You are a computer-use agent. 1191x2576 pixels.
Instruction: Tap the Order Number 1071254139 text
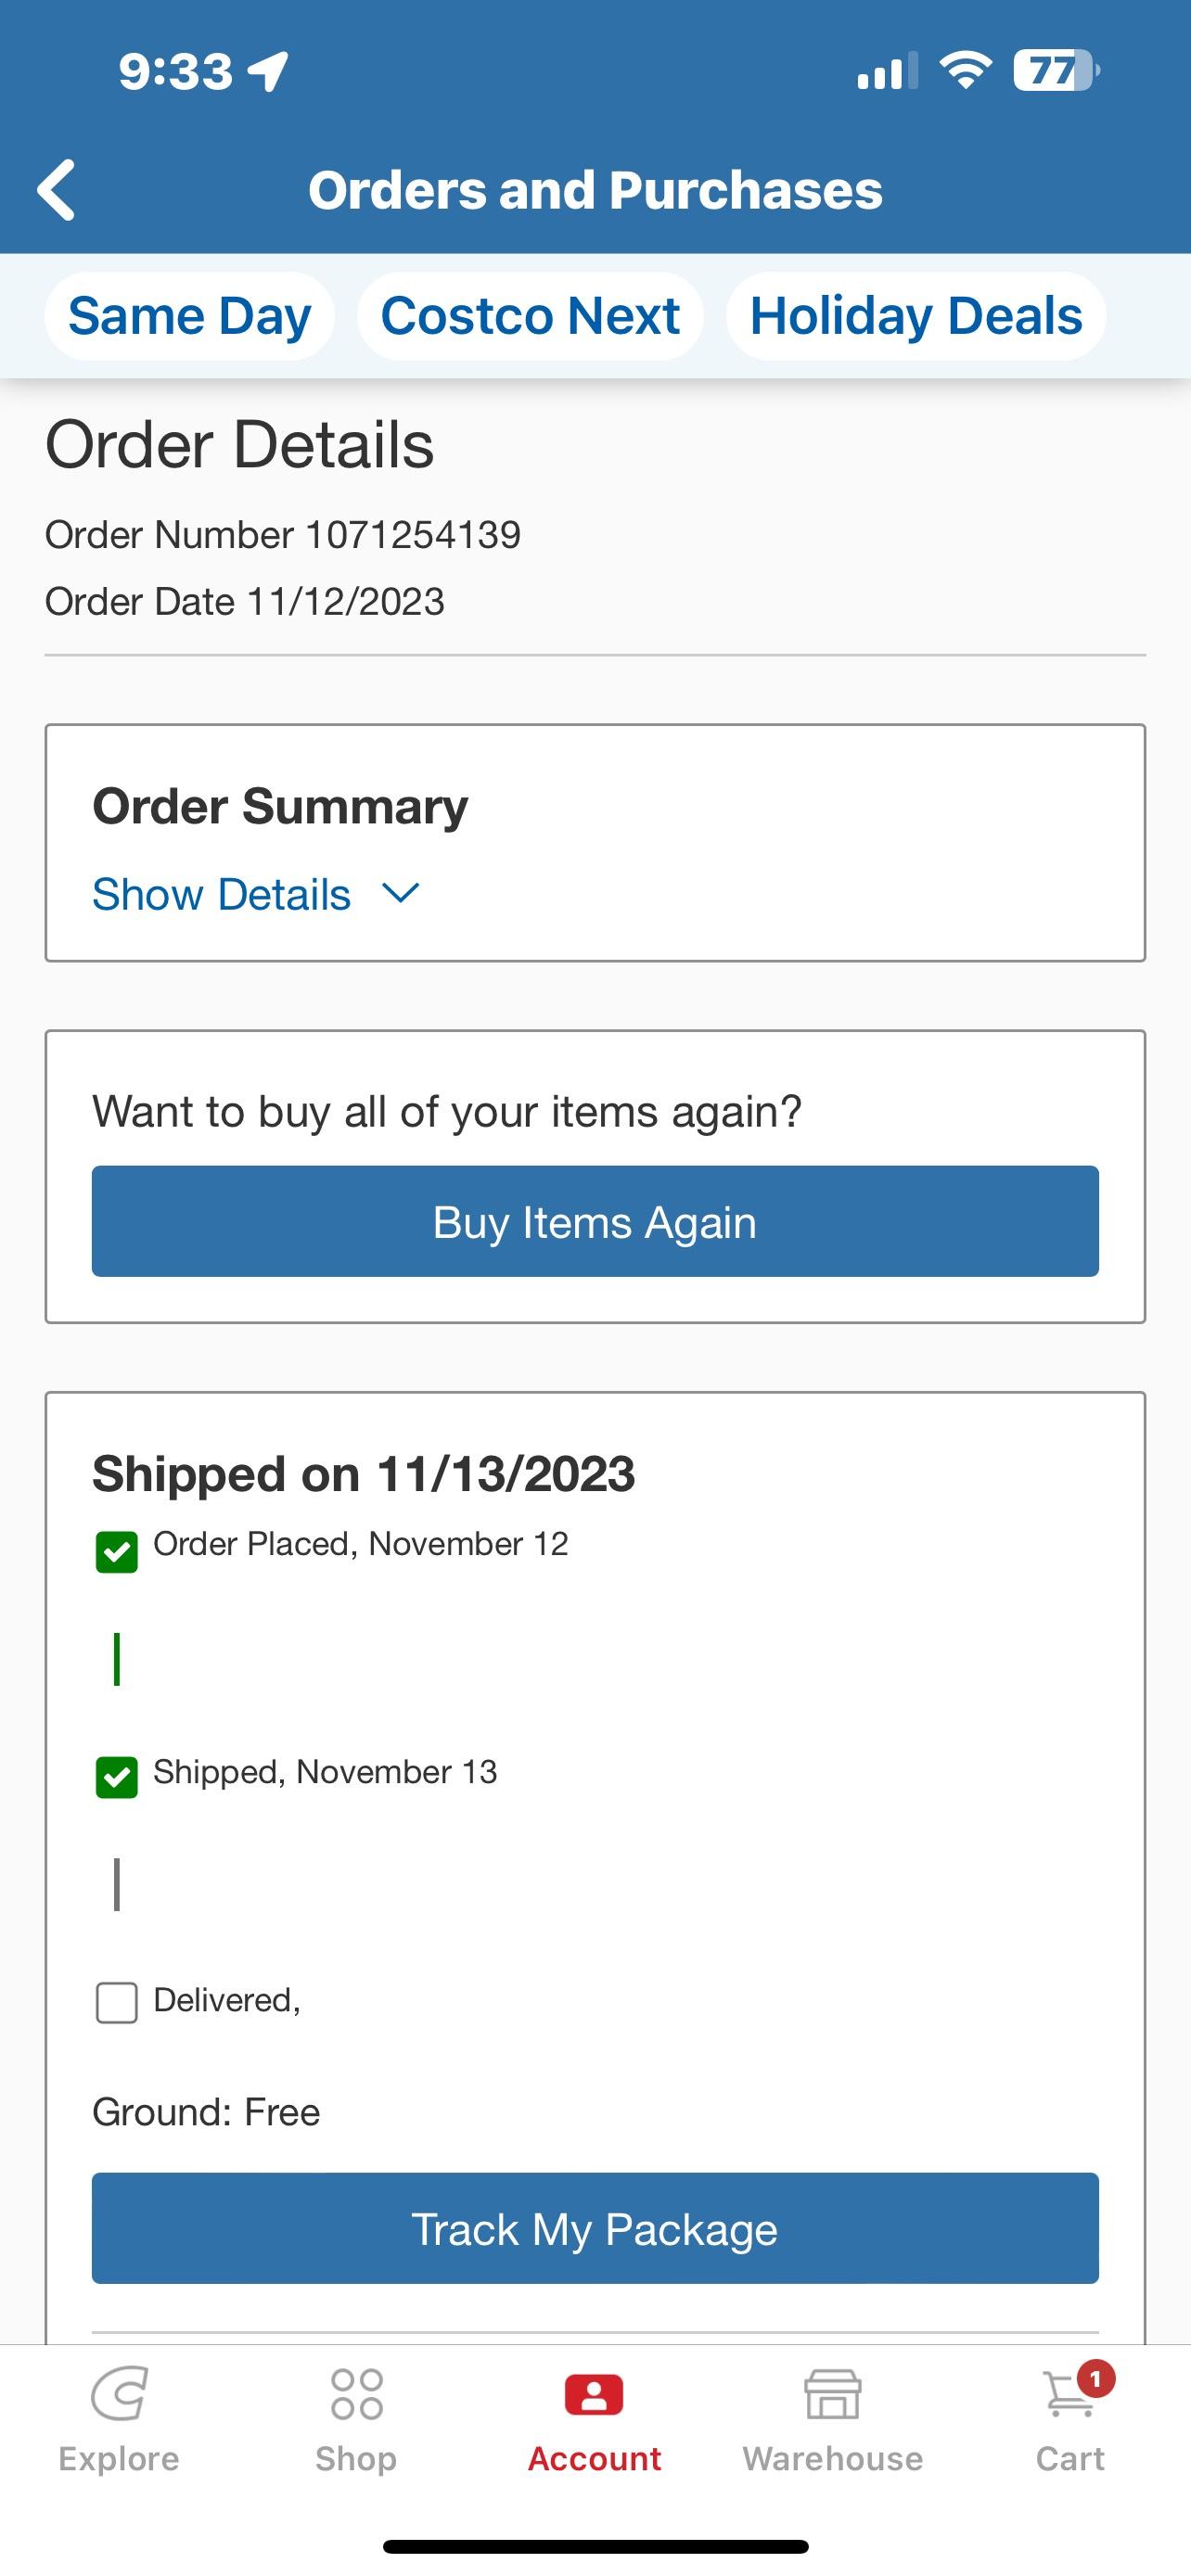tap(283, 535)
